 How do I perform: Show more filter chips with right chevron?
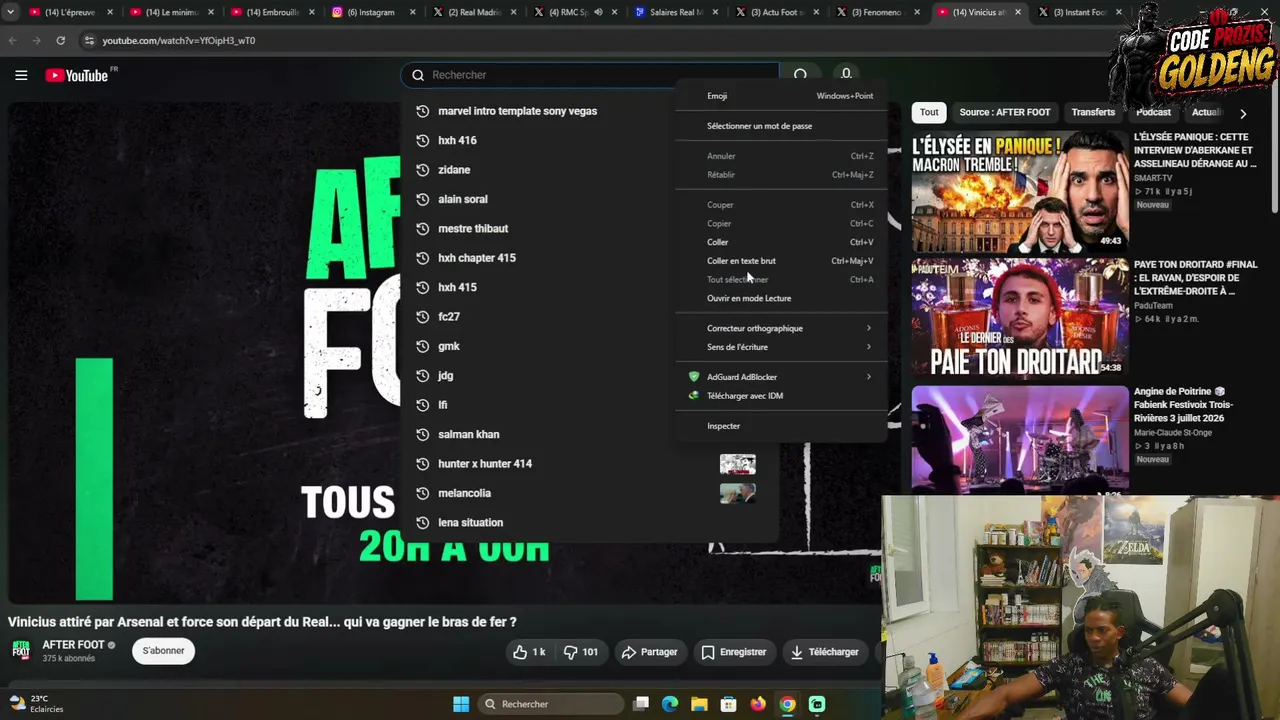click(x=1243, y=113)
